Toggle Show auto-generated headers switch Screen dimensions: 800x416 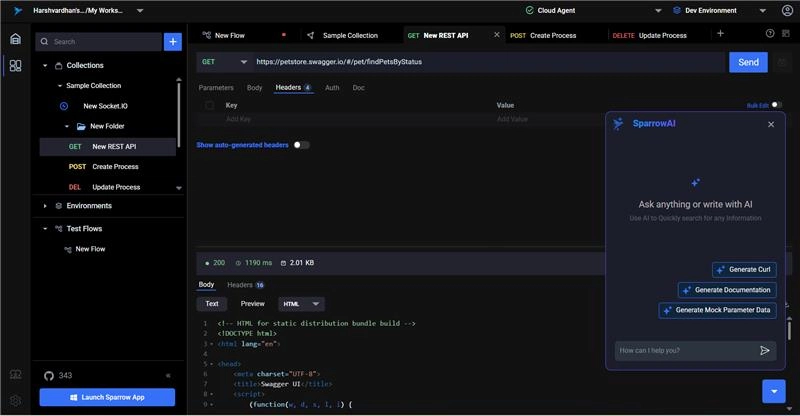[301, 145]
